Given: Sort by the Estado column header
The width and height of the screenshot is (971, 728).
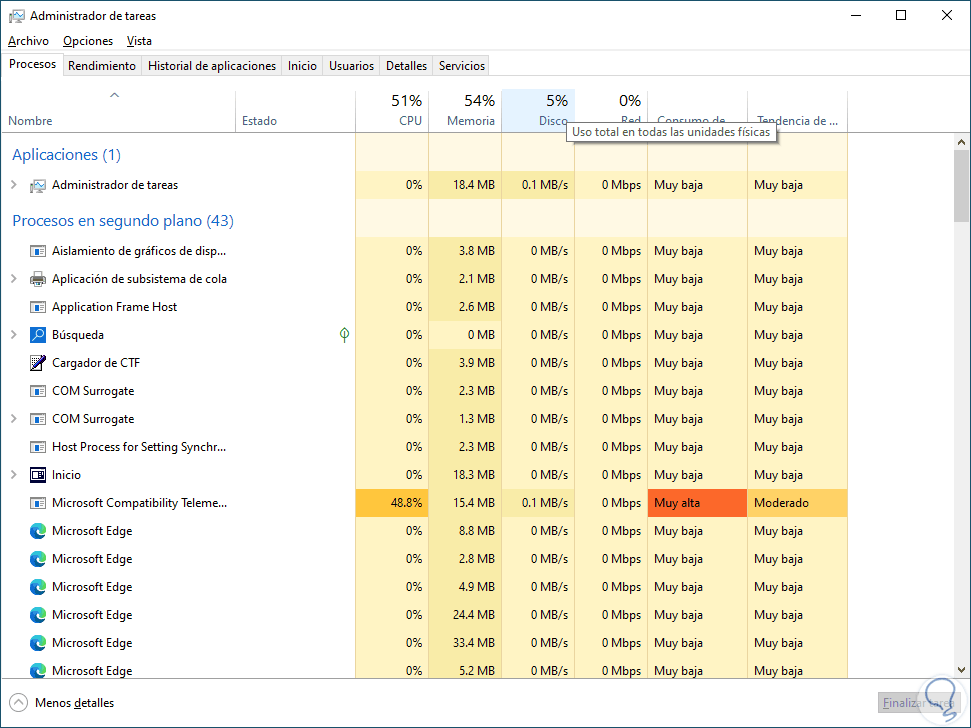Looking at the screenshot, I should (295, 111).
